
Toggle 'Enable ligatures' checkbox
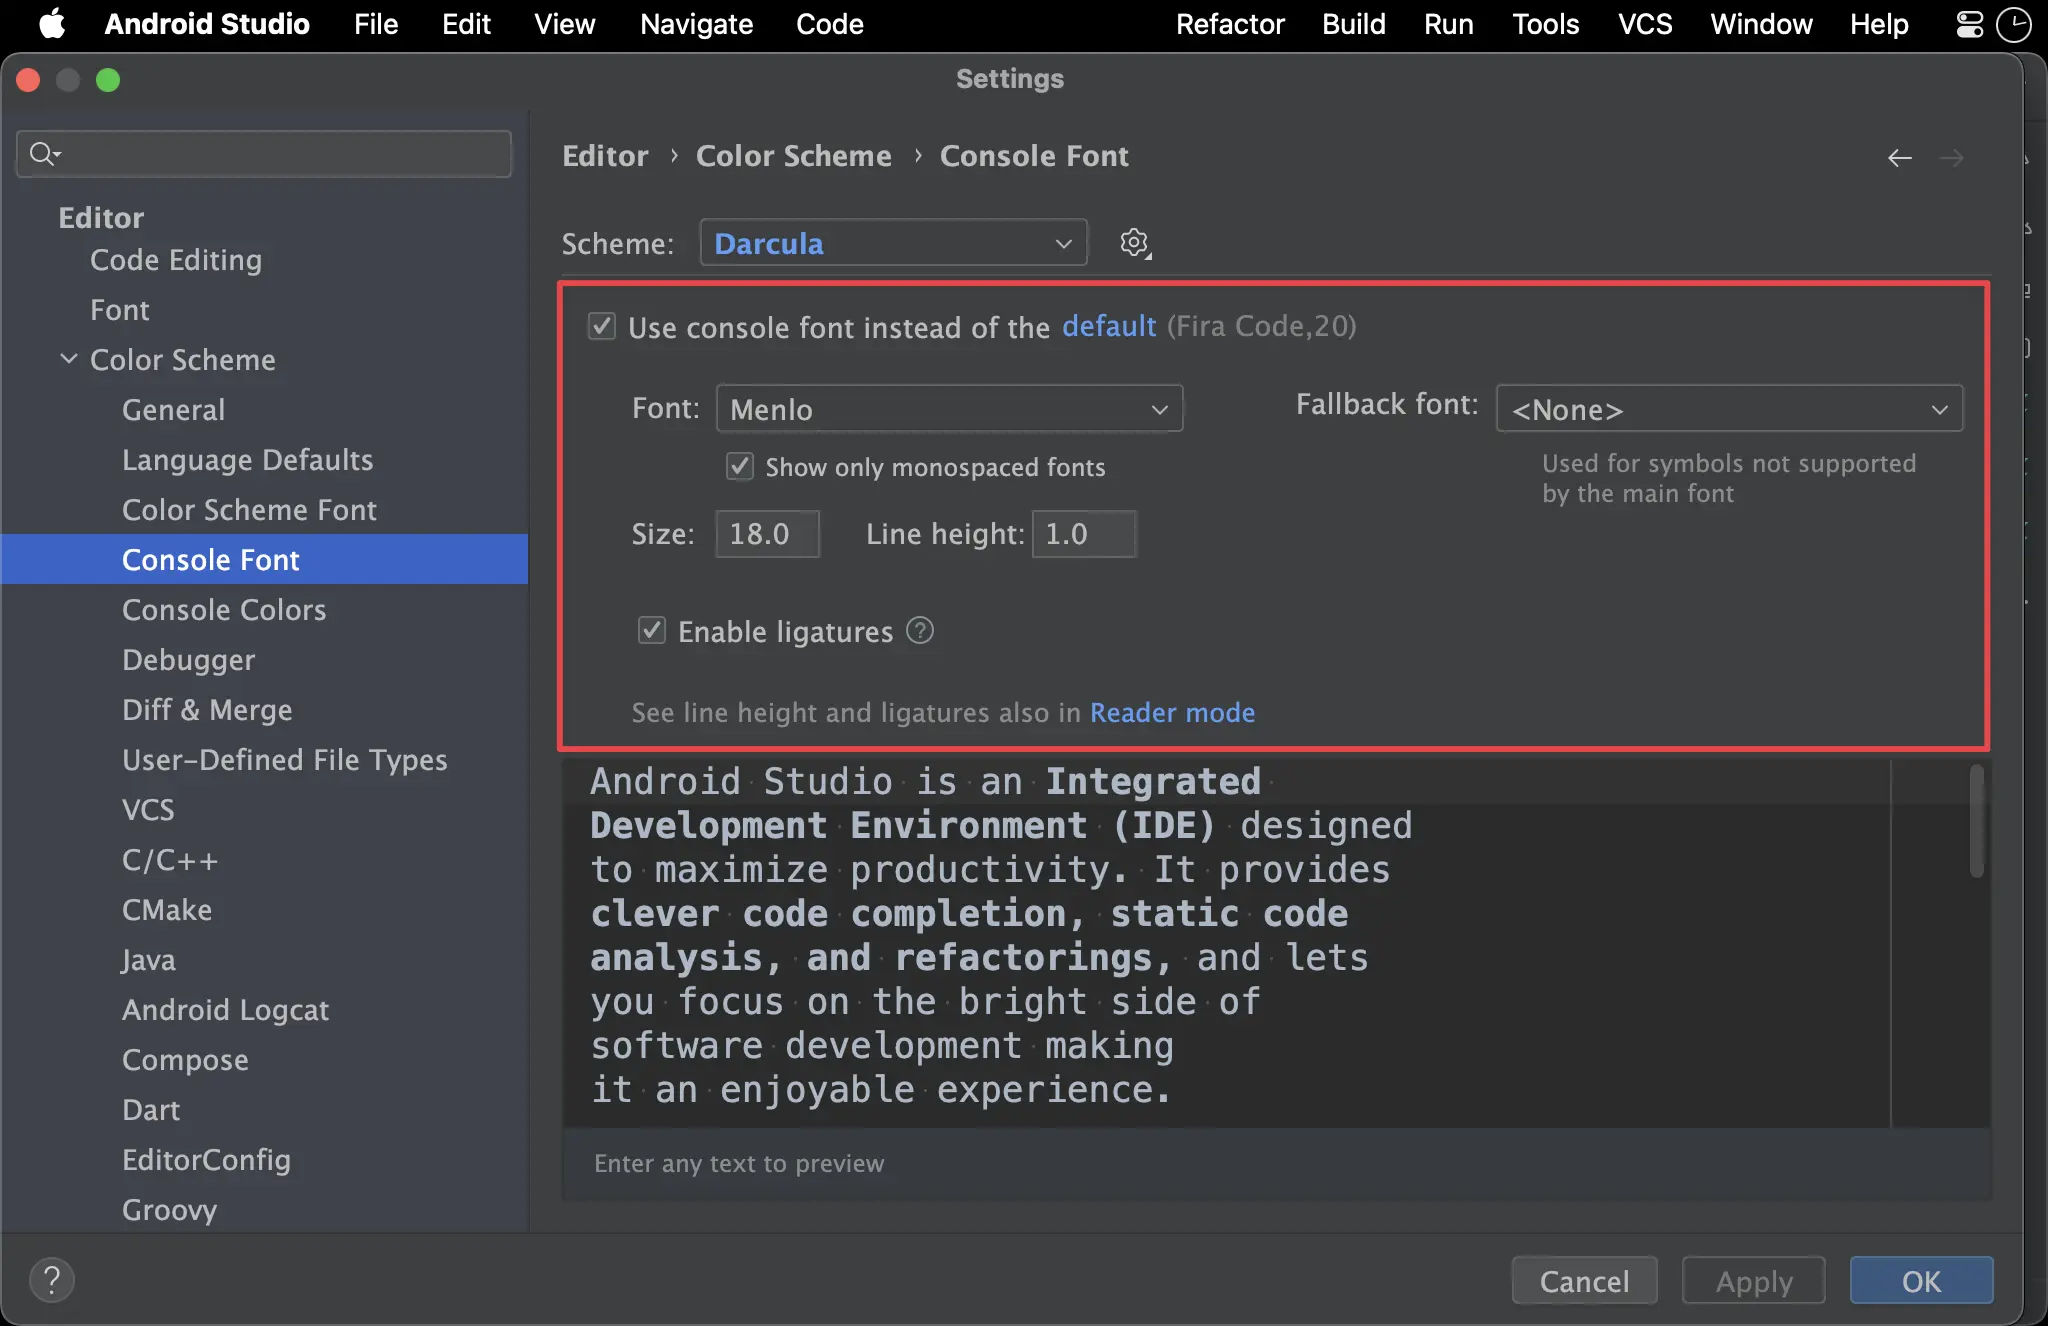point(652,630)
